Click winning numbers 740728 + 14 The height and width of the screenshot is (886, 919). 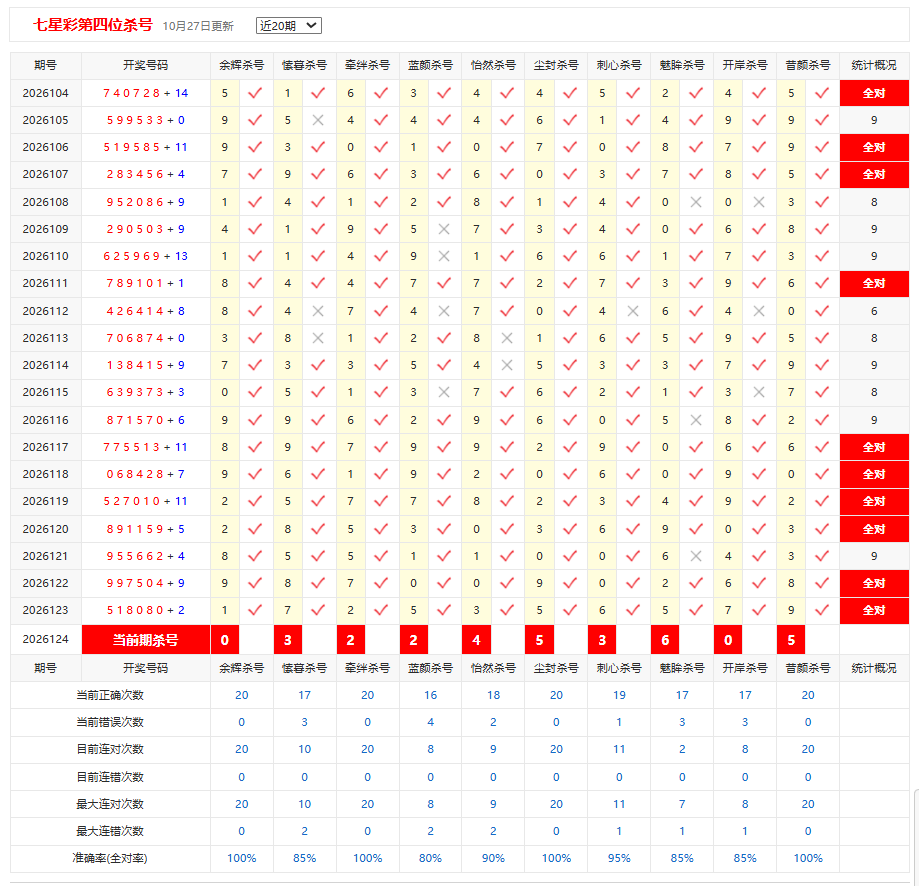pos(146,93)
